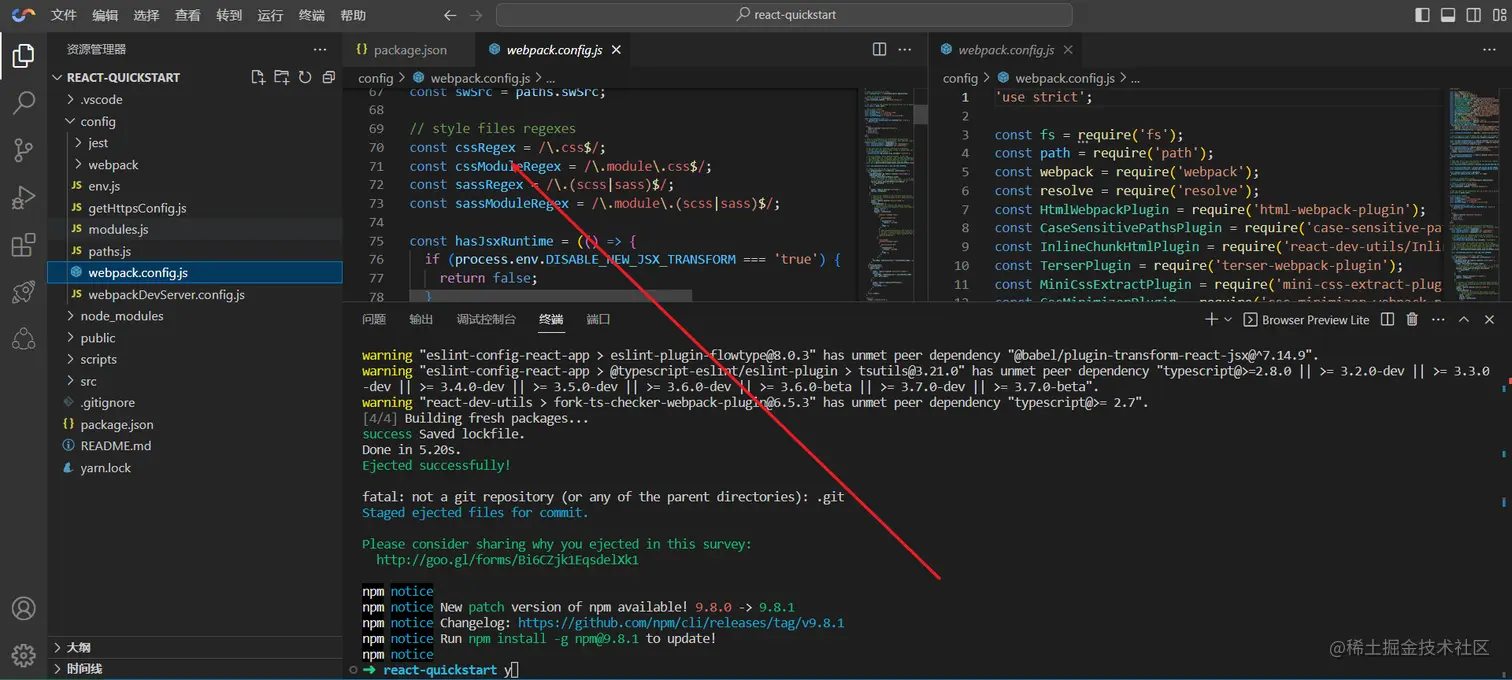The width and height of the screenshot is (1512, 680).
Task: Open explorer more actions next to 资源管理器
Action: (320, 49)
